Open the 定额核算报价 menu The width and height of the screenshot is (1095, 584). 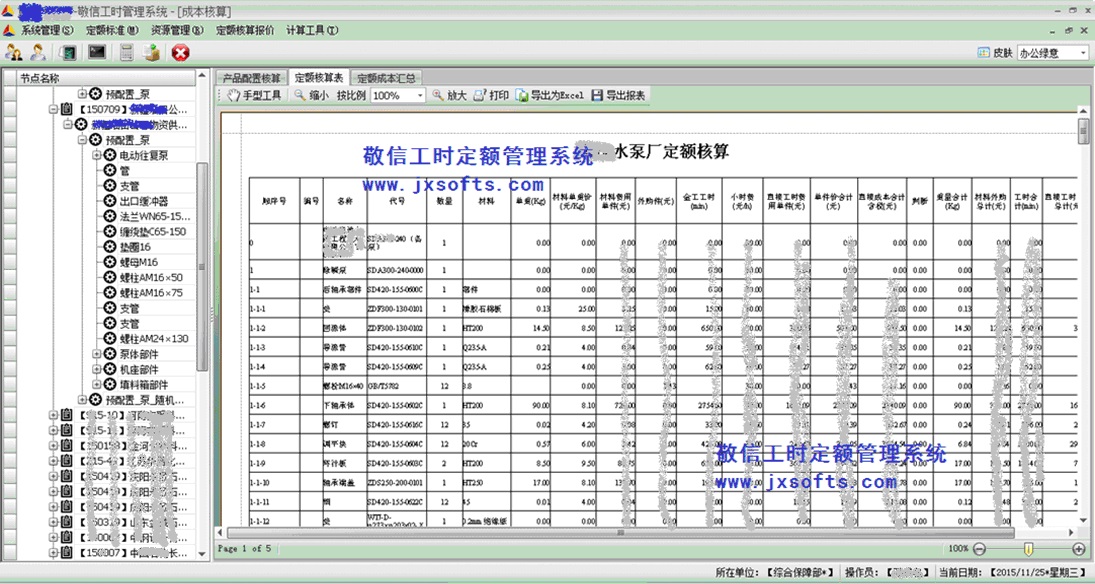[245, 31]
